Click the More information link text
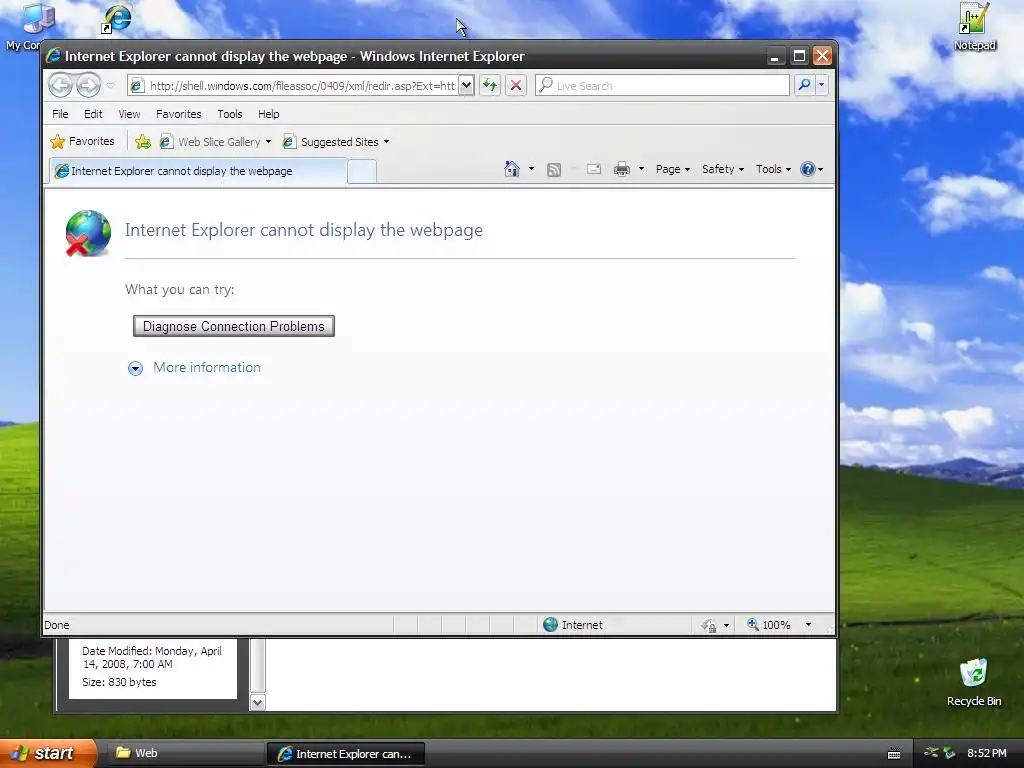Image resolution: width=1024 pixels, height=768 pixels. (207, 367)
